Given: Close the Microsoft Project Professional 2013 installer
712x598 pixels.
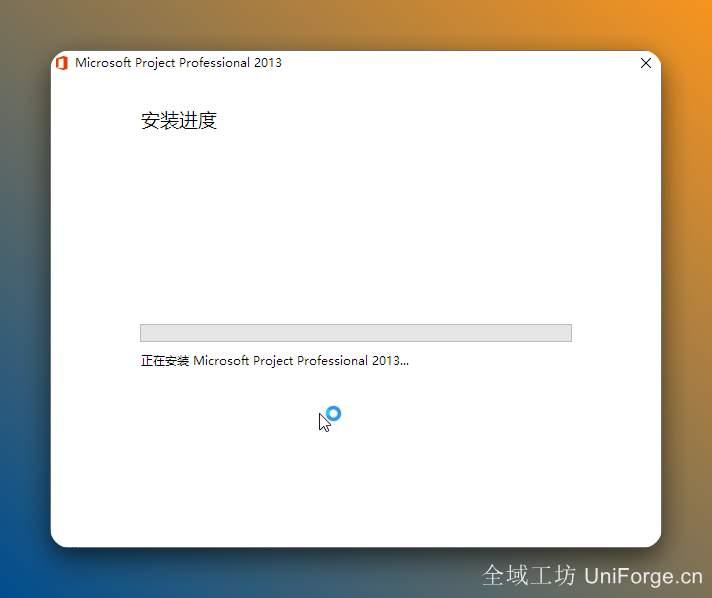Looking at the screenshot, I should [646, 63].
